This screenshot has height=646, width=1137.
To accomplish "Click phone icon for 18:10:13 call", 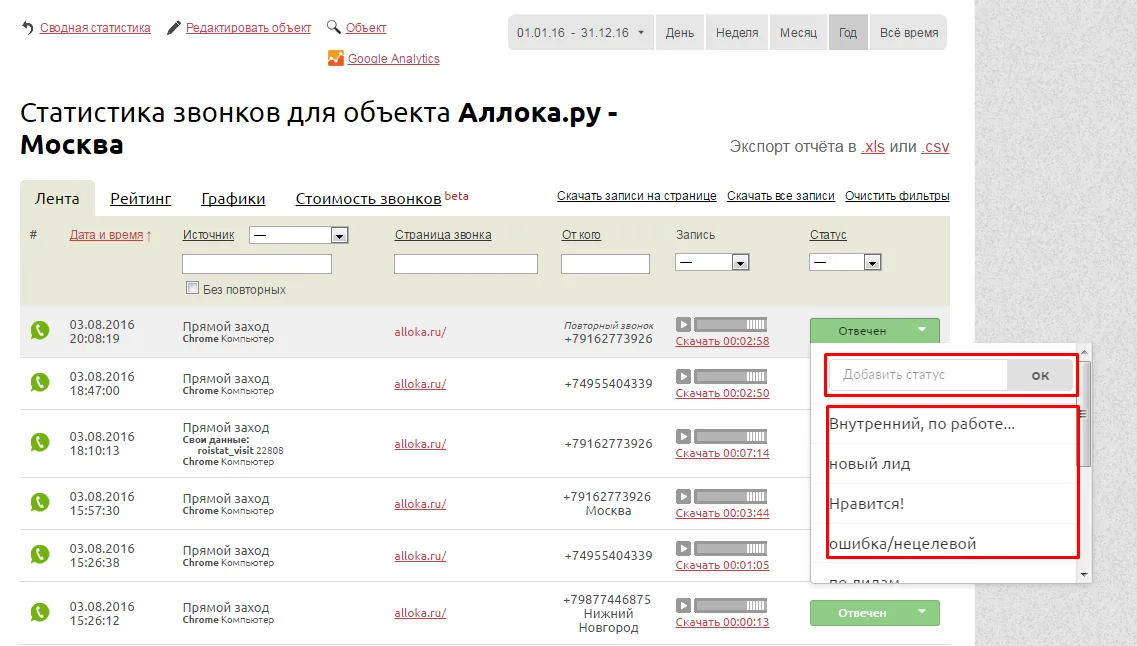I will (40, 442).
